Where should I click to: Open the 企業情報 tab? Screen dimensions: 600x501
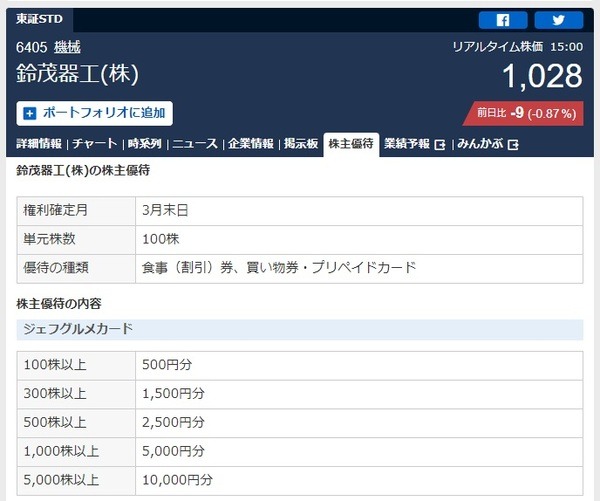(x=251, y=144)
